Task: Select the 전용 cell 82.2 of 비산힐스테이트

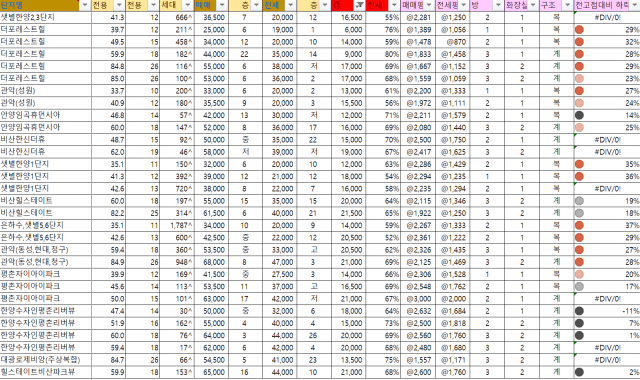Action: [x=109, y=213]
